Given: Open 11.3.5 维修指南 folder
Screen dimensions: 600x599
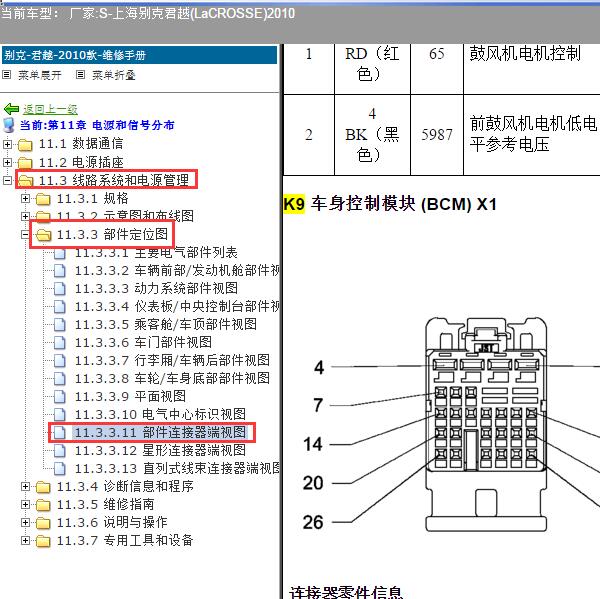Looking at the screenshot, I should pyautogui.click(x=105, y=504).
